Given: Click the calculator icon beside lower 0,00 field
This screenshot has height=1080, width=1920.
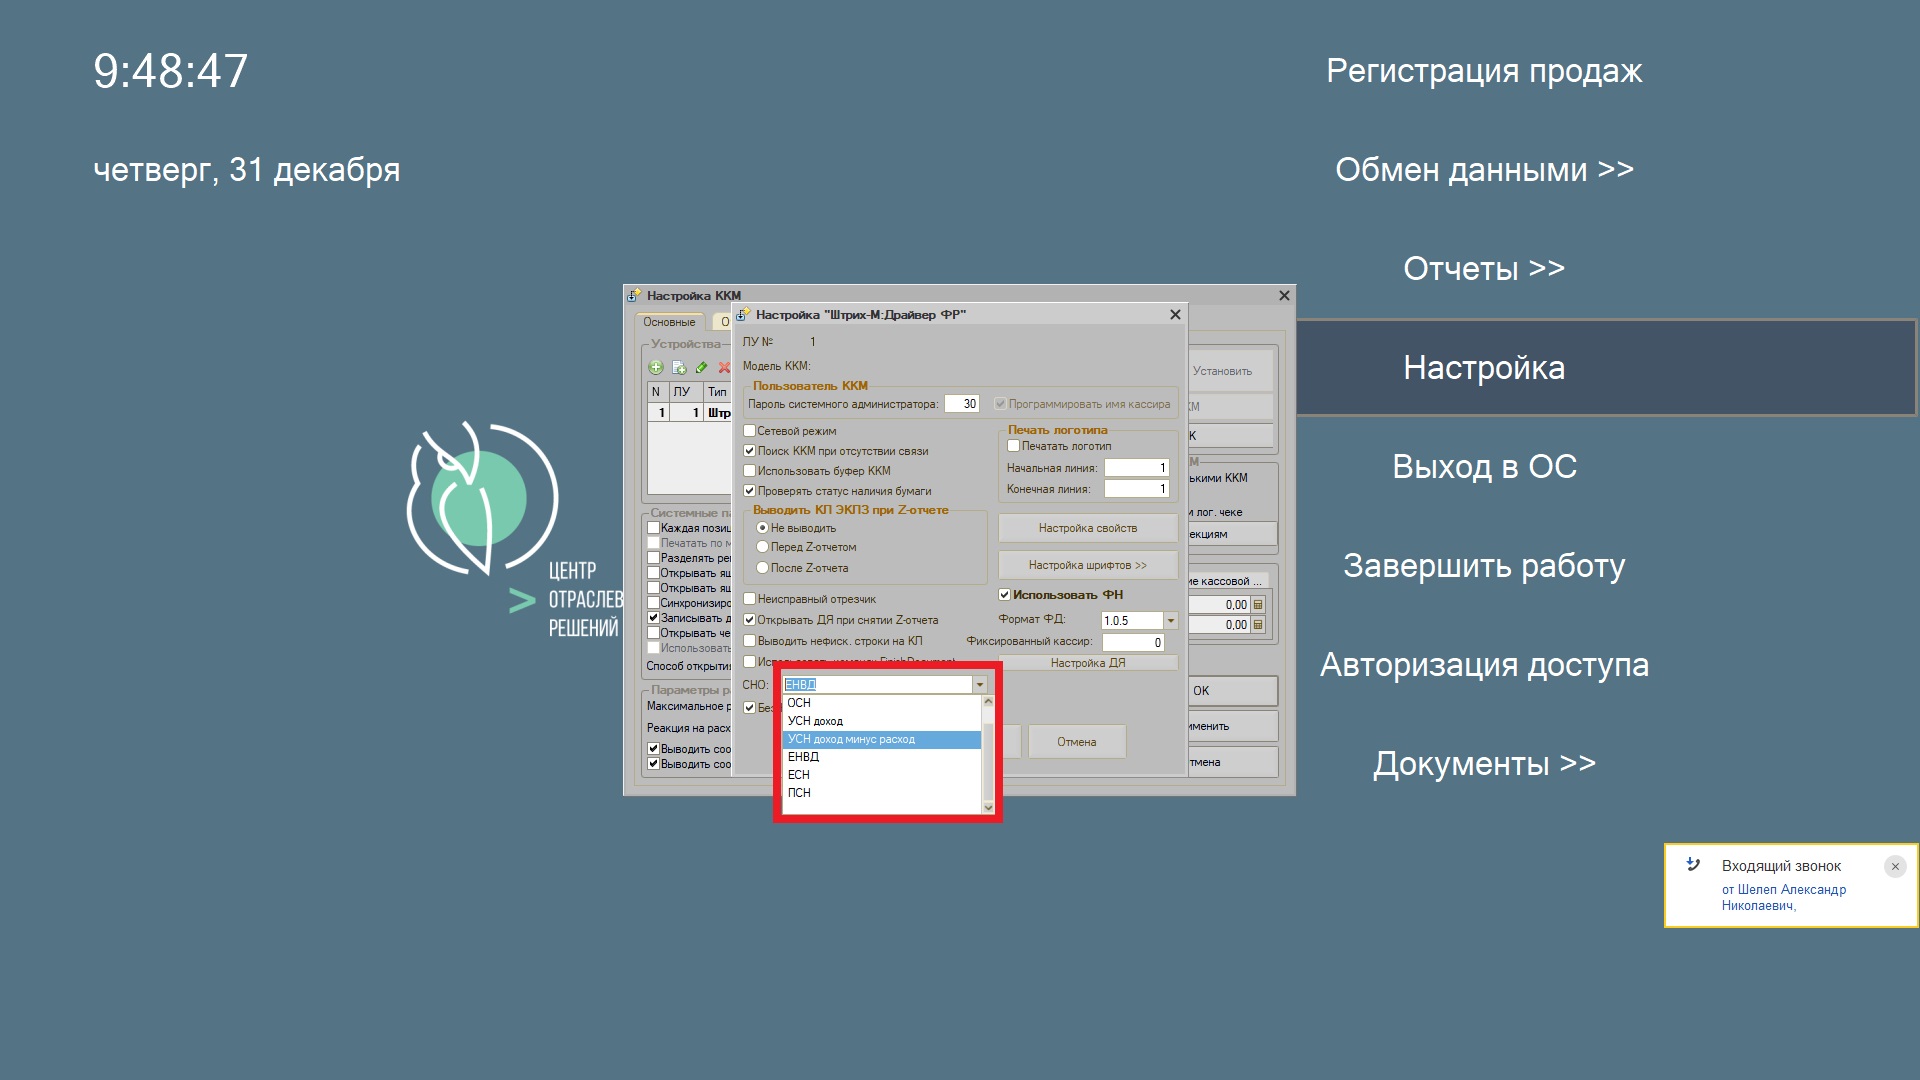Looking at the screenshot, I should click(1258, 625).
